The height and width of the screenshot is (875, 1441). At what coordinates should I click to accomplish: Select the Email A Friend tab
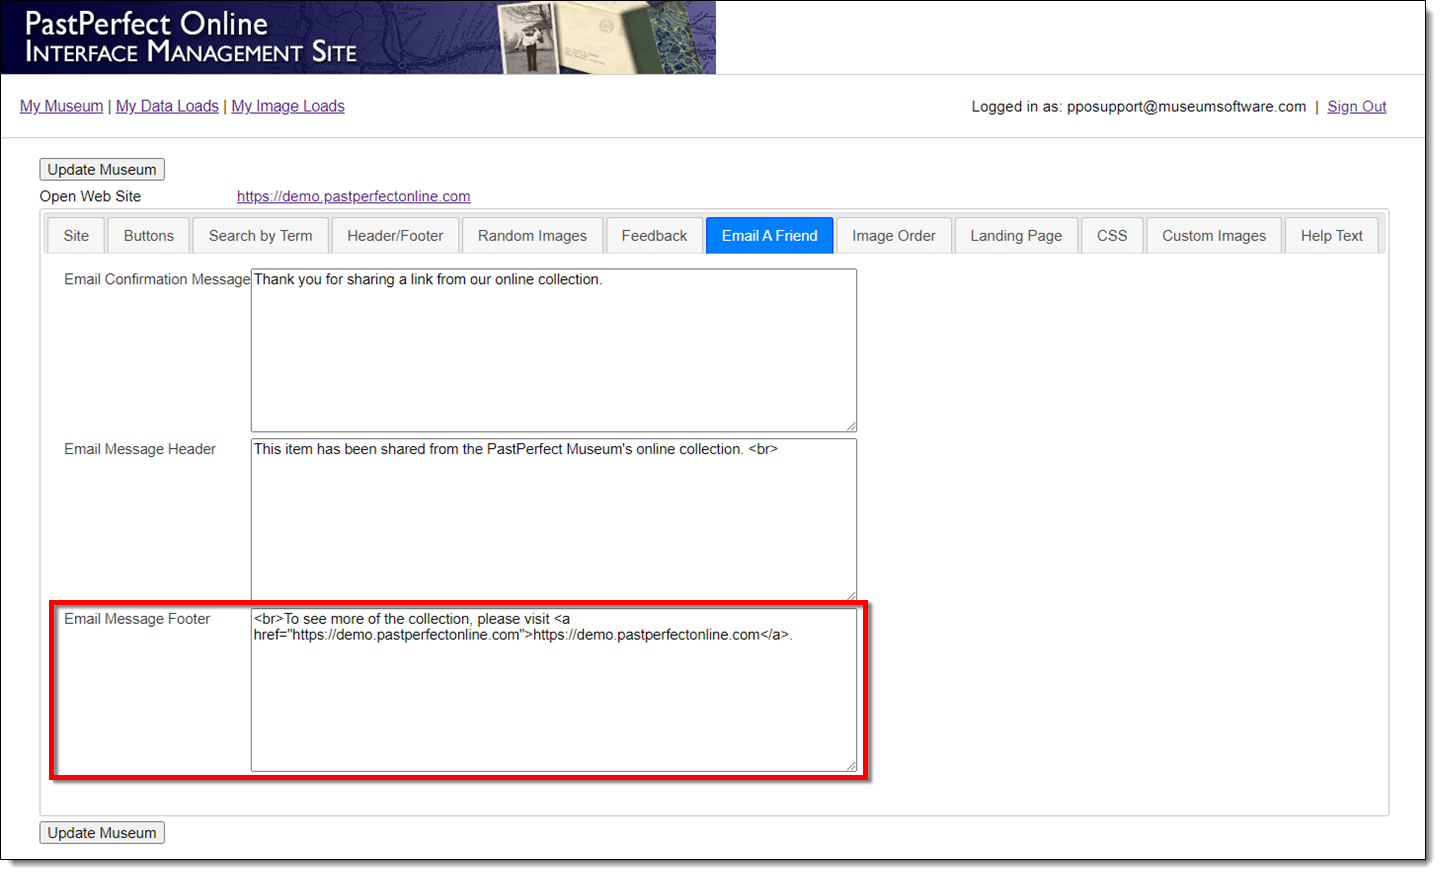pos(769,236)
